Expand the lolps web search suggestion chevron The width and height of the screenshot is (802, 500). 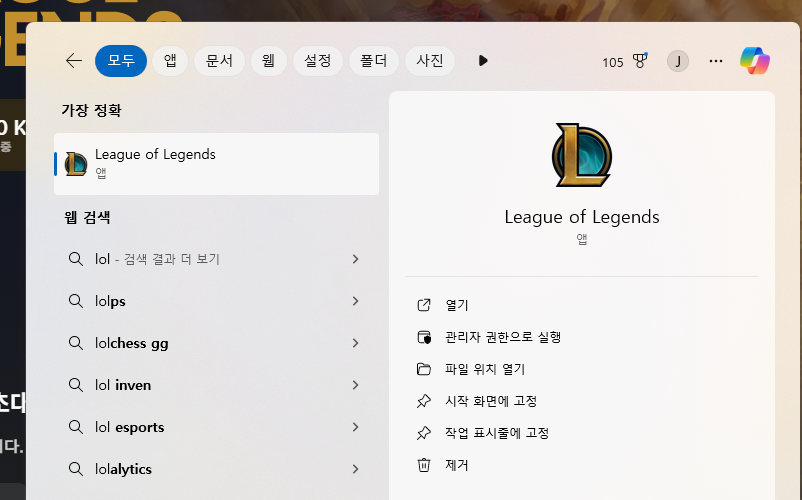point(355,301)
